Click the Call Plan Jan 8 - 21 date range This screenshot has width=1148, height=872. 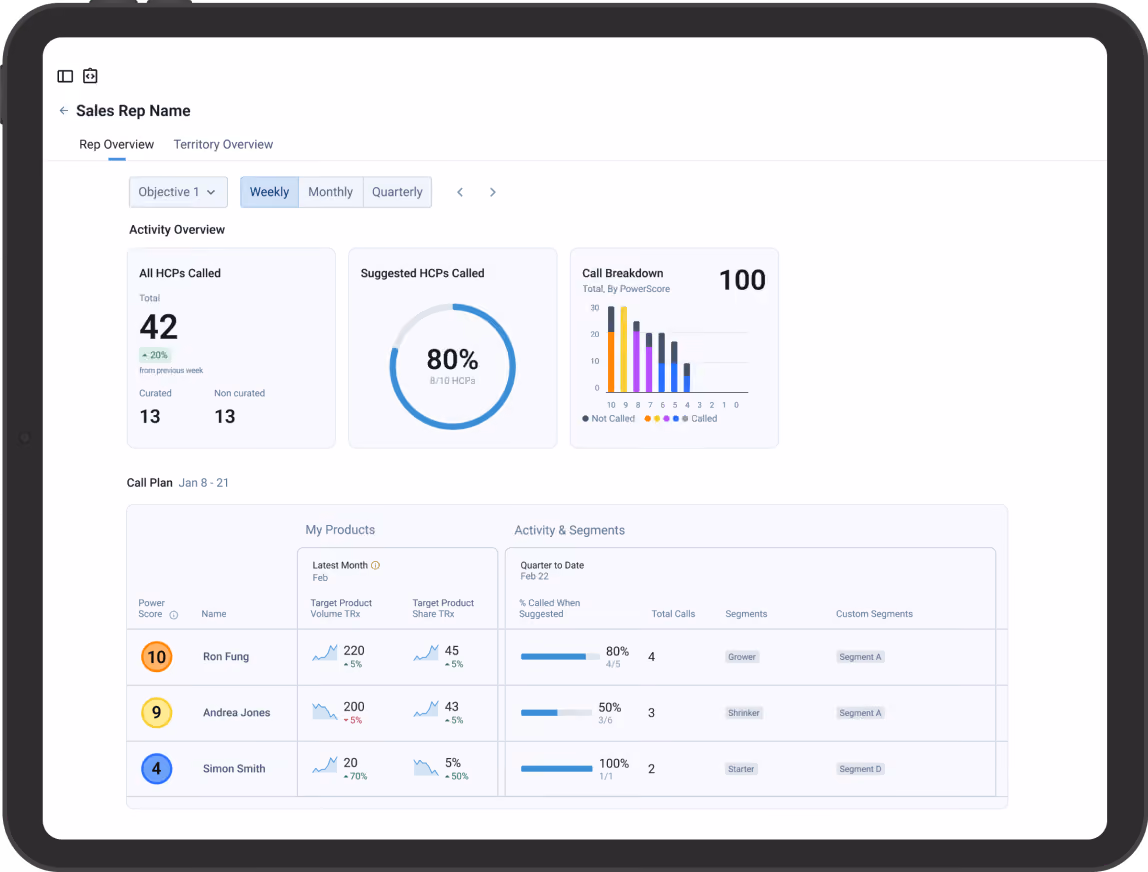204,482
